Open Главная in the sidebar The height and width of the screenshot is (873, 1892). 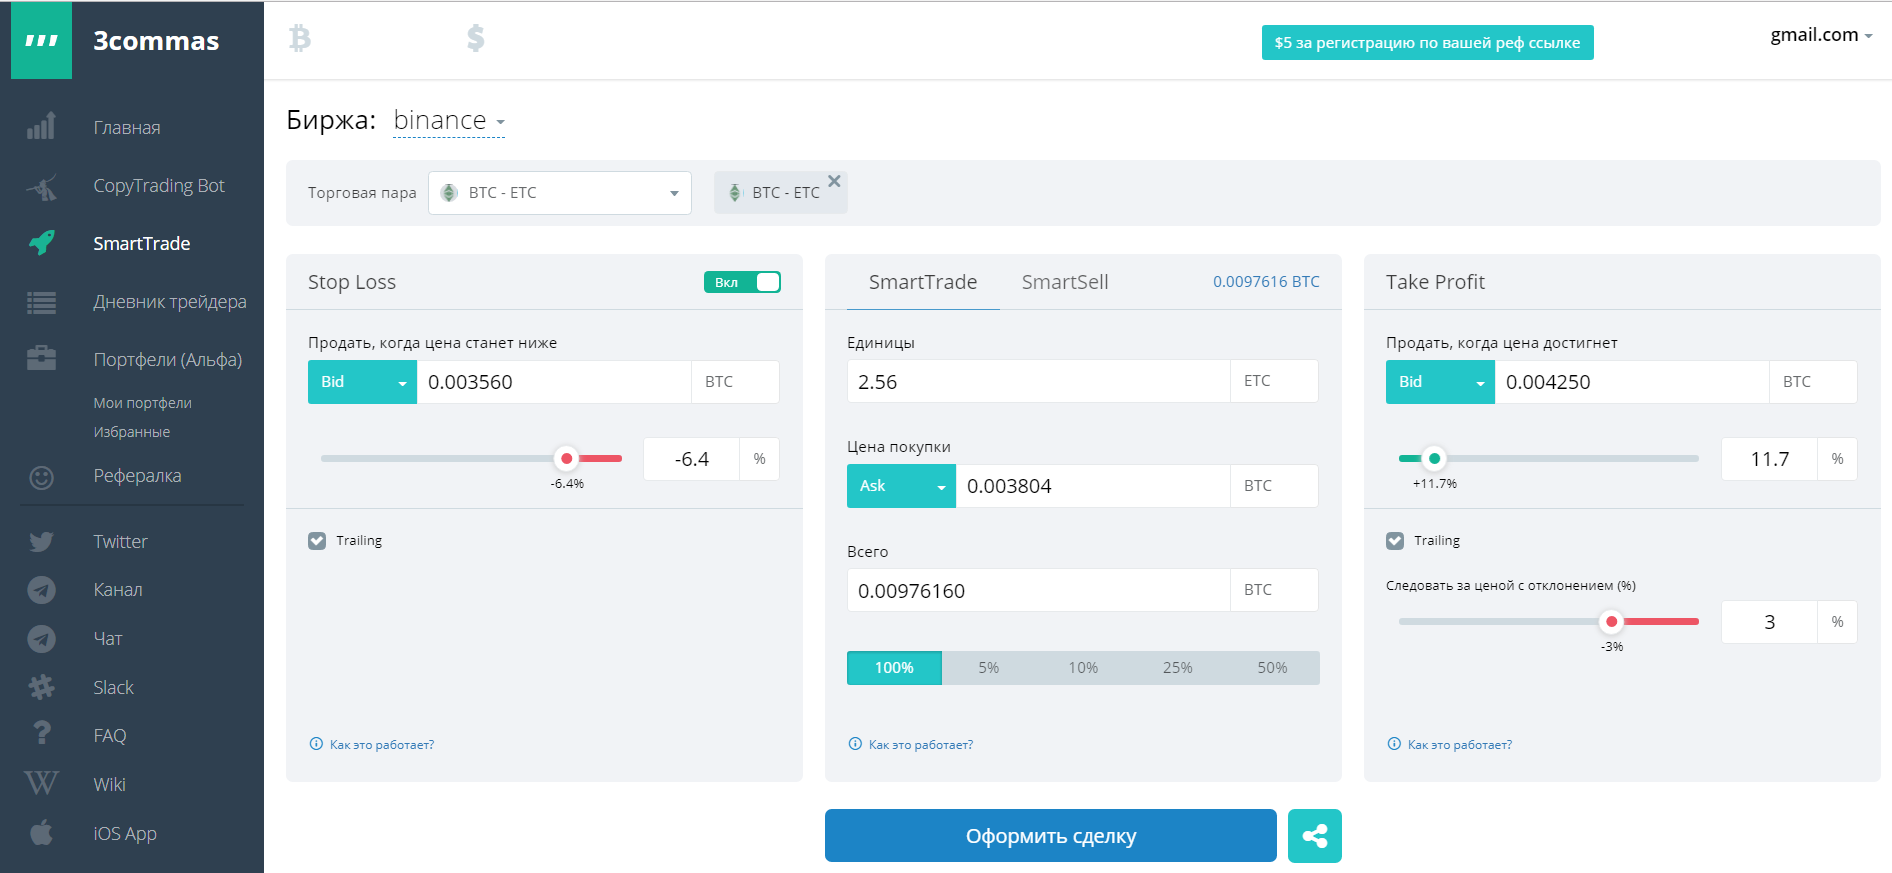[127, 128]
